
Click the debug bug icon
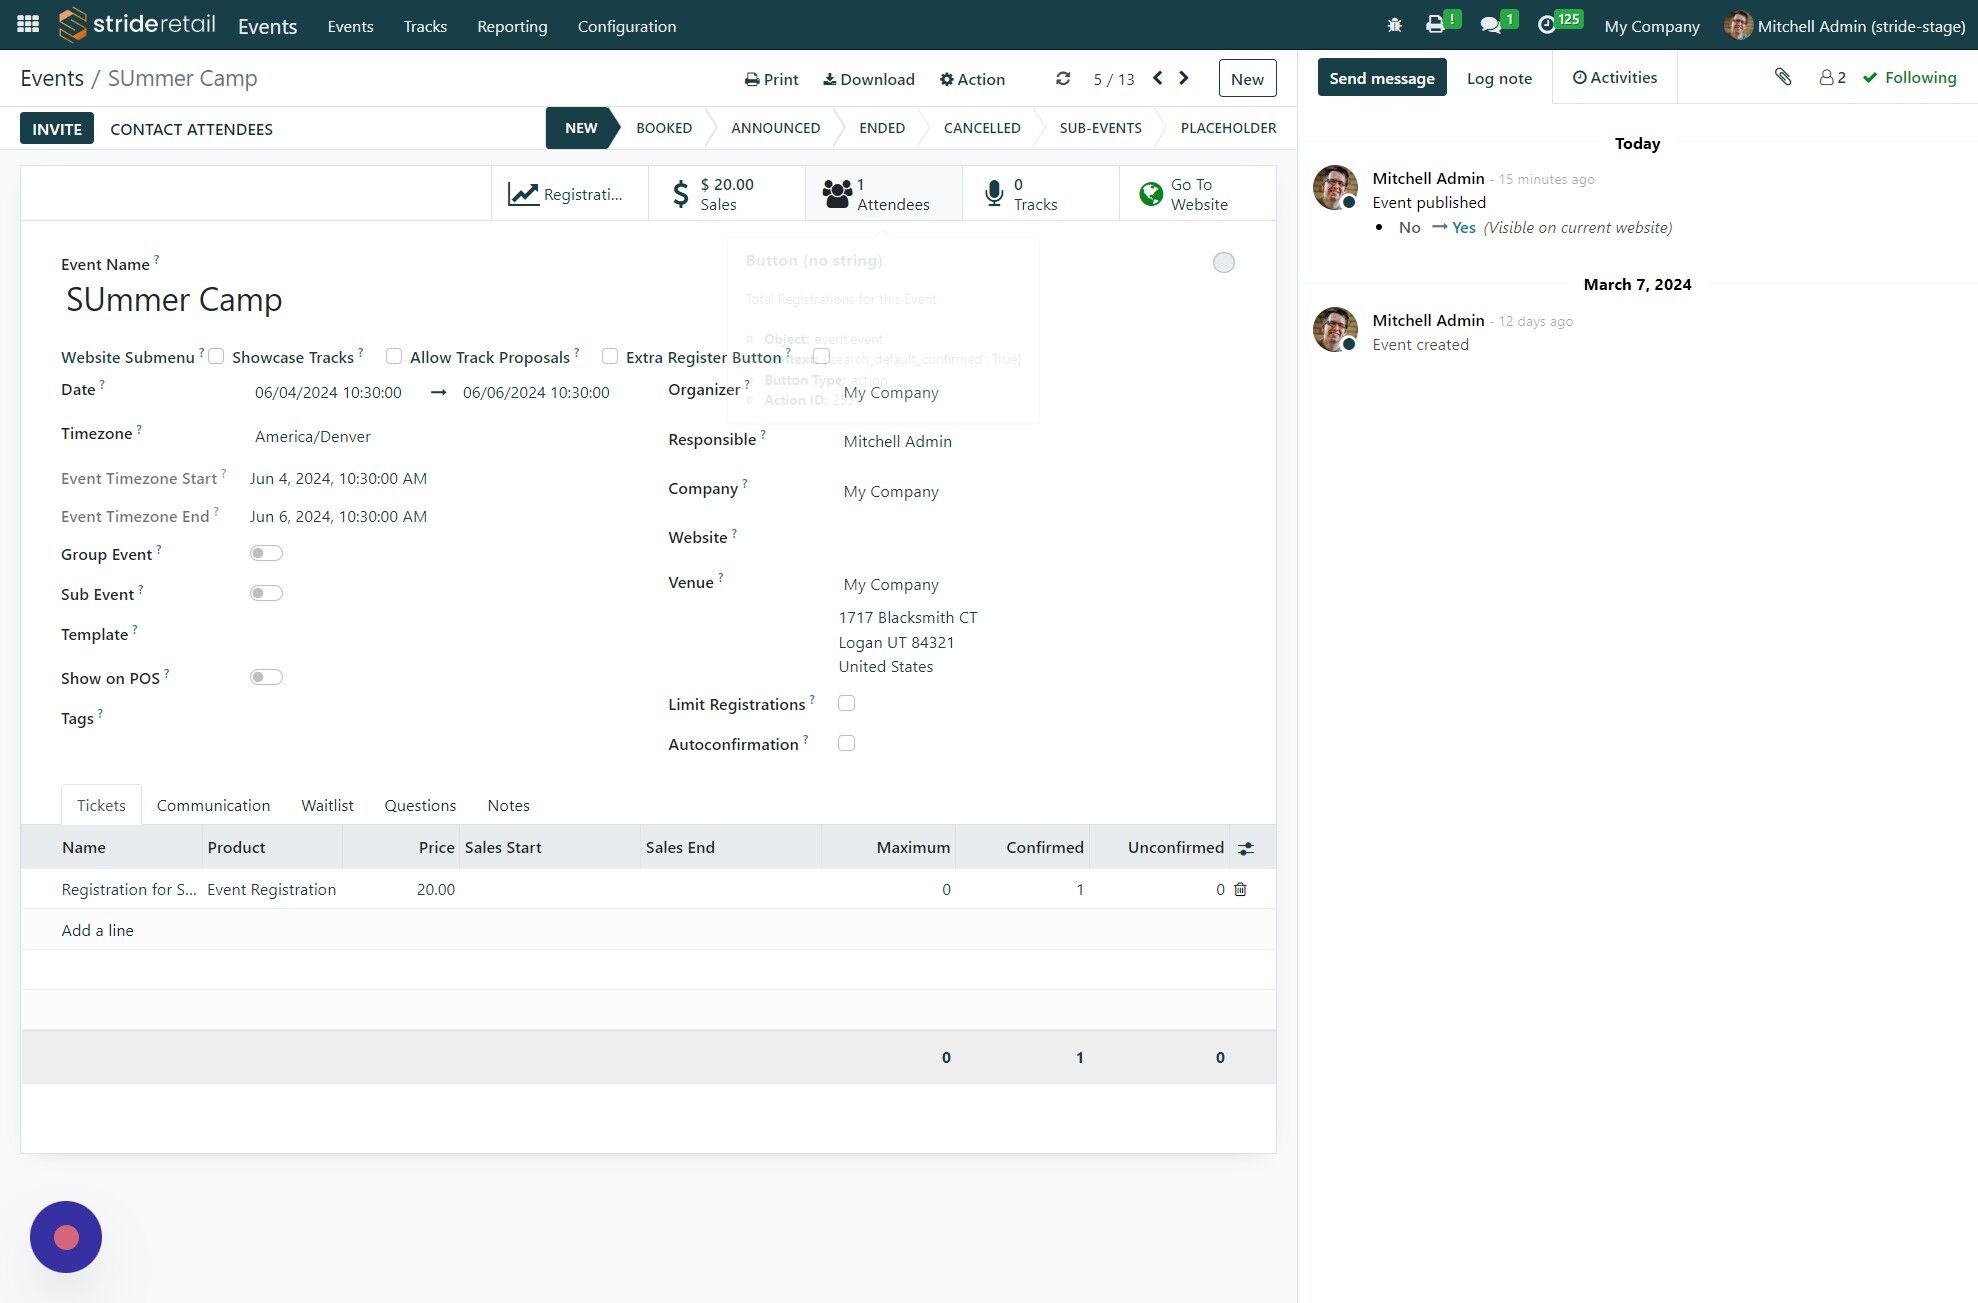click(x=1394, y=25)
